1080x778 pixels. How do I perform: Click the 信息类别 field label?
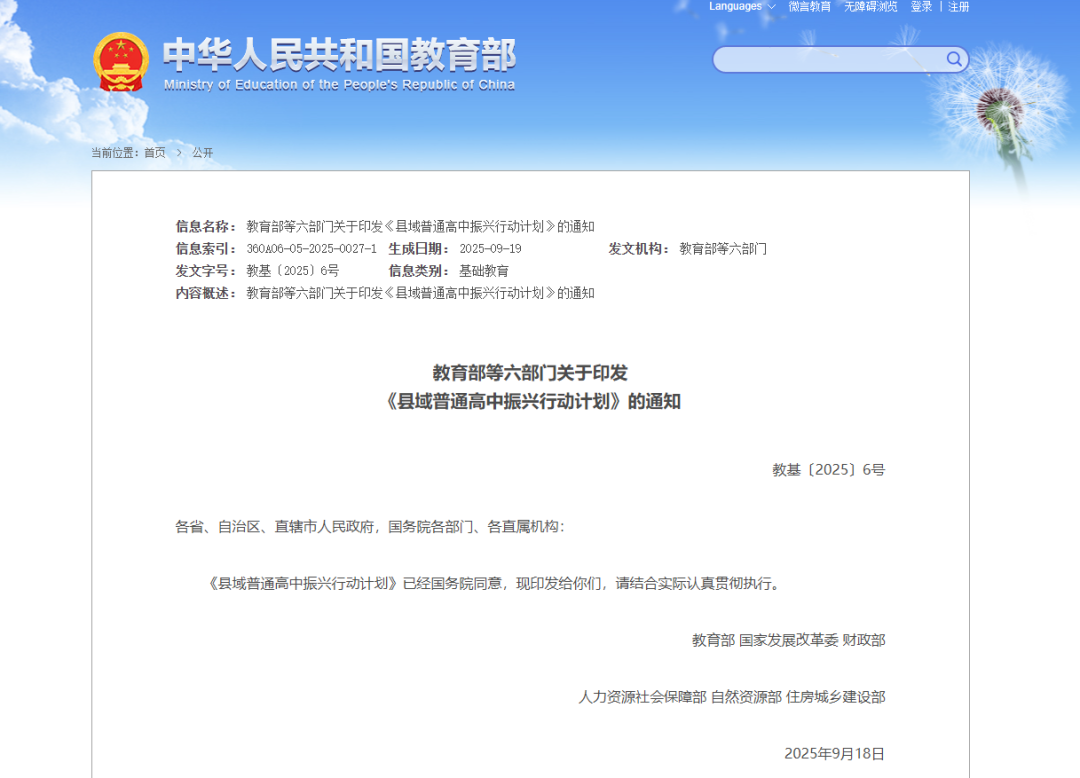coord(419,271)
